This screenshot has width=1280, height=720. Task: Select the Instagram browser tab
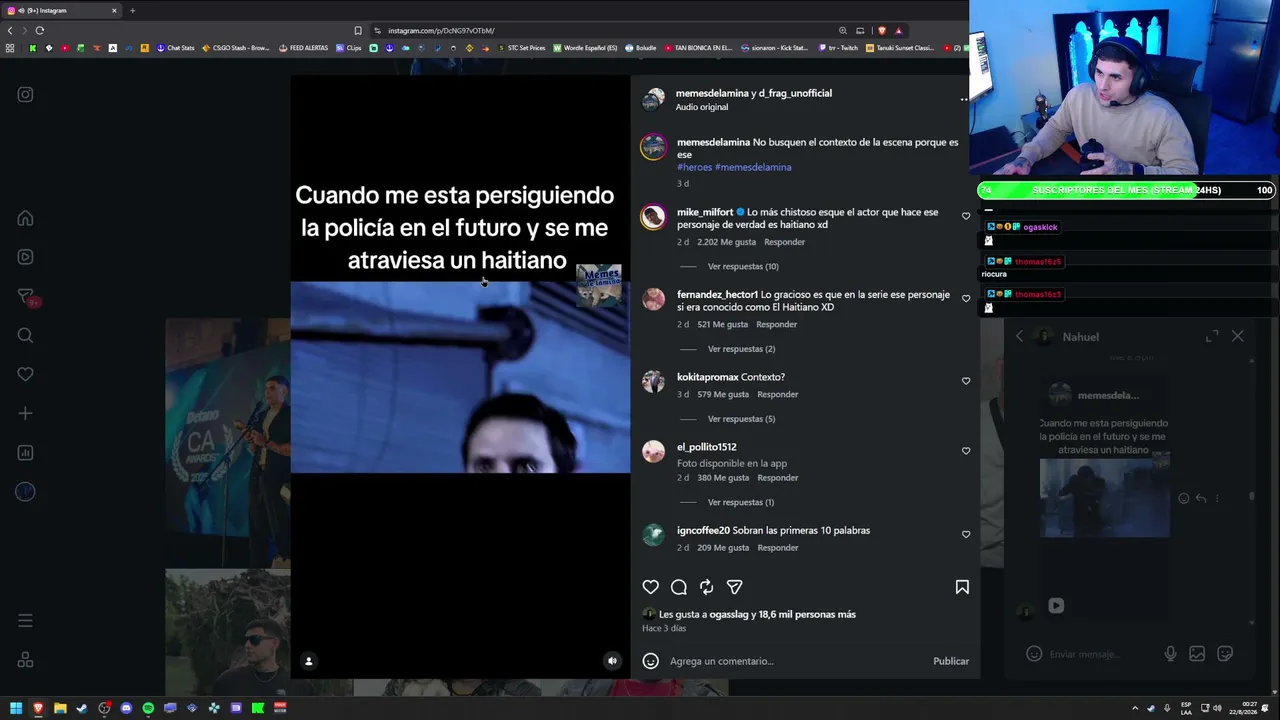coord(62,10)
